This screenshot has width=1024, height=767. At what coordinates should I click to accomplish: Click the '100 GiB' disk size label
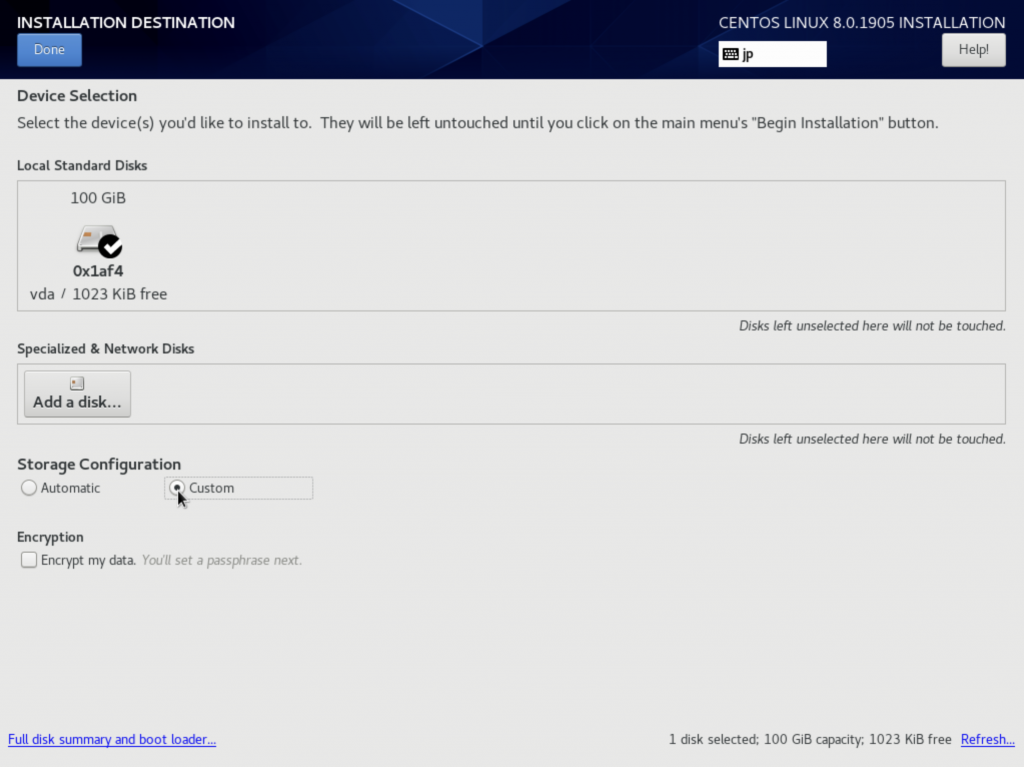point(98,198)
